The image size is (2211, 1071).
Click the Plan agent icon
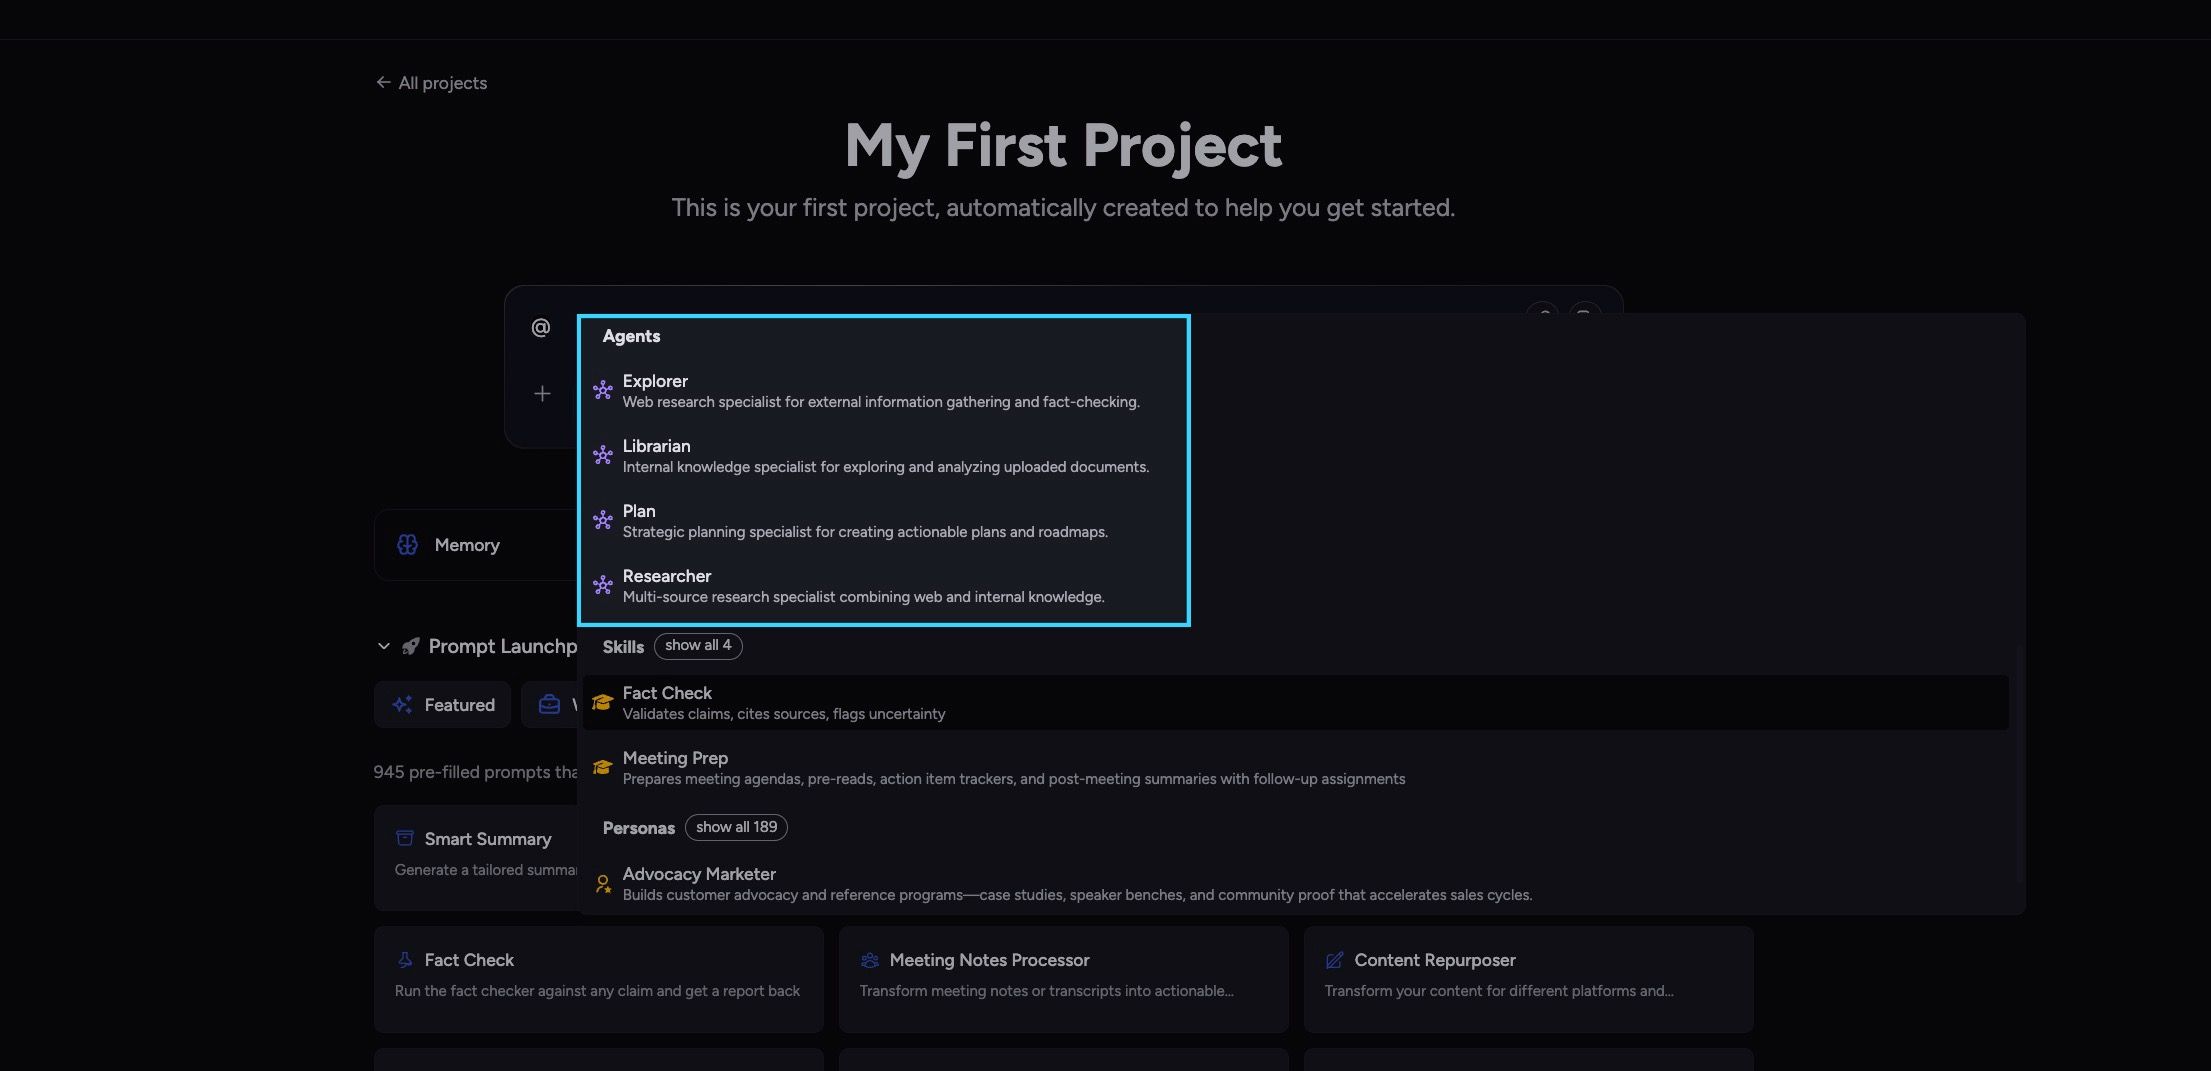coord(602,521)
